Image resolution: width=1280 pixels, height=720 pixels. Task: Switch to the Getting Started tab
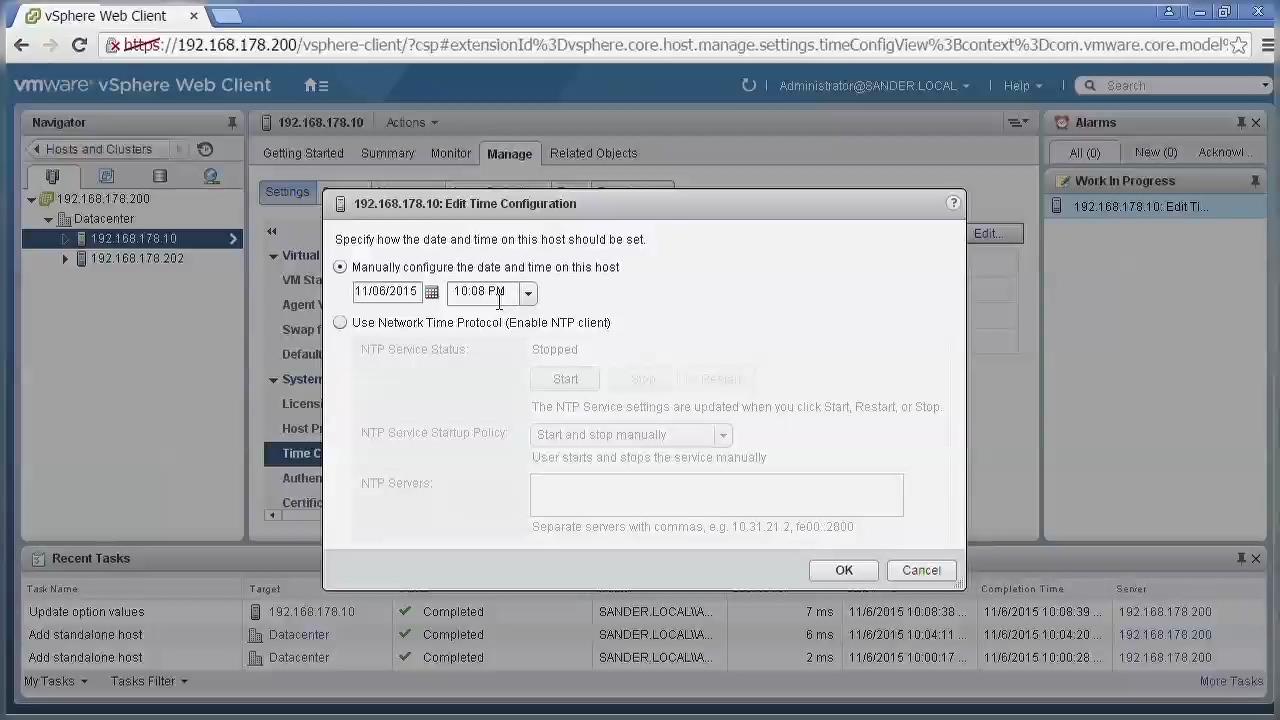click(x=303, y=153)
